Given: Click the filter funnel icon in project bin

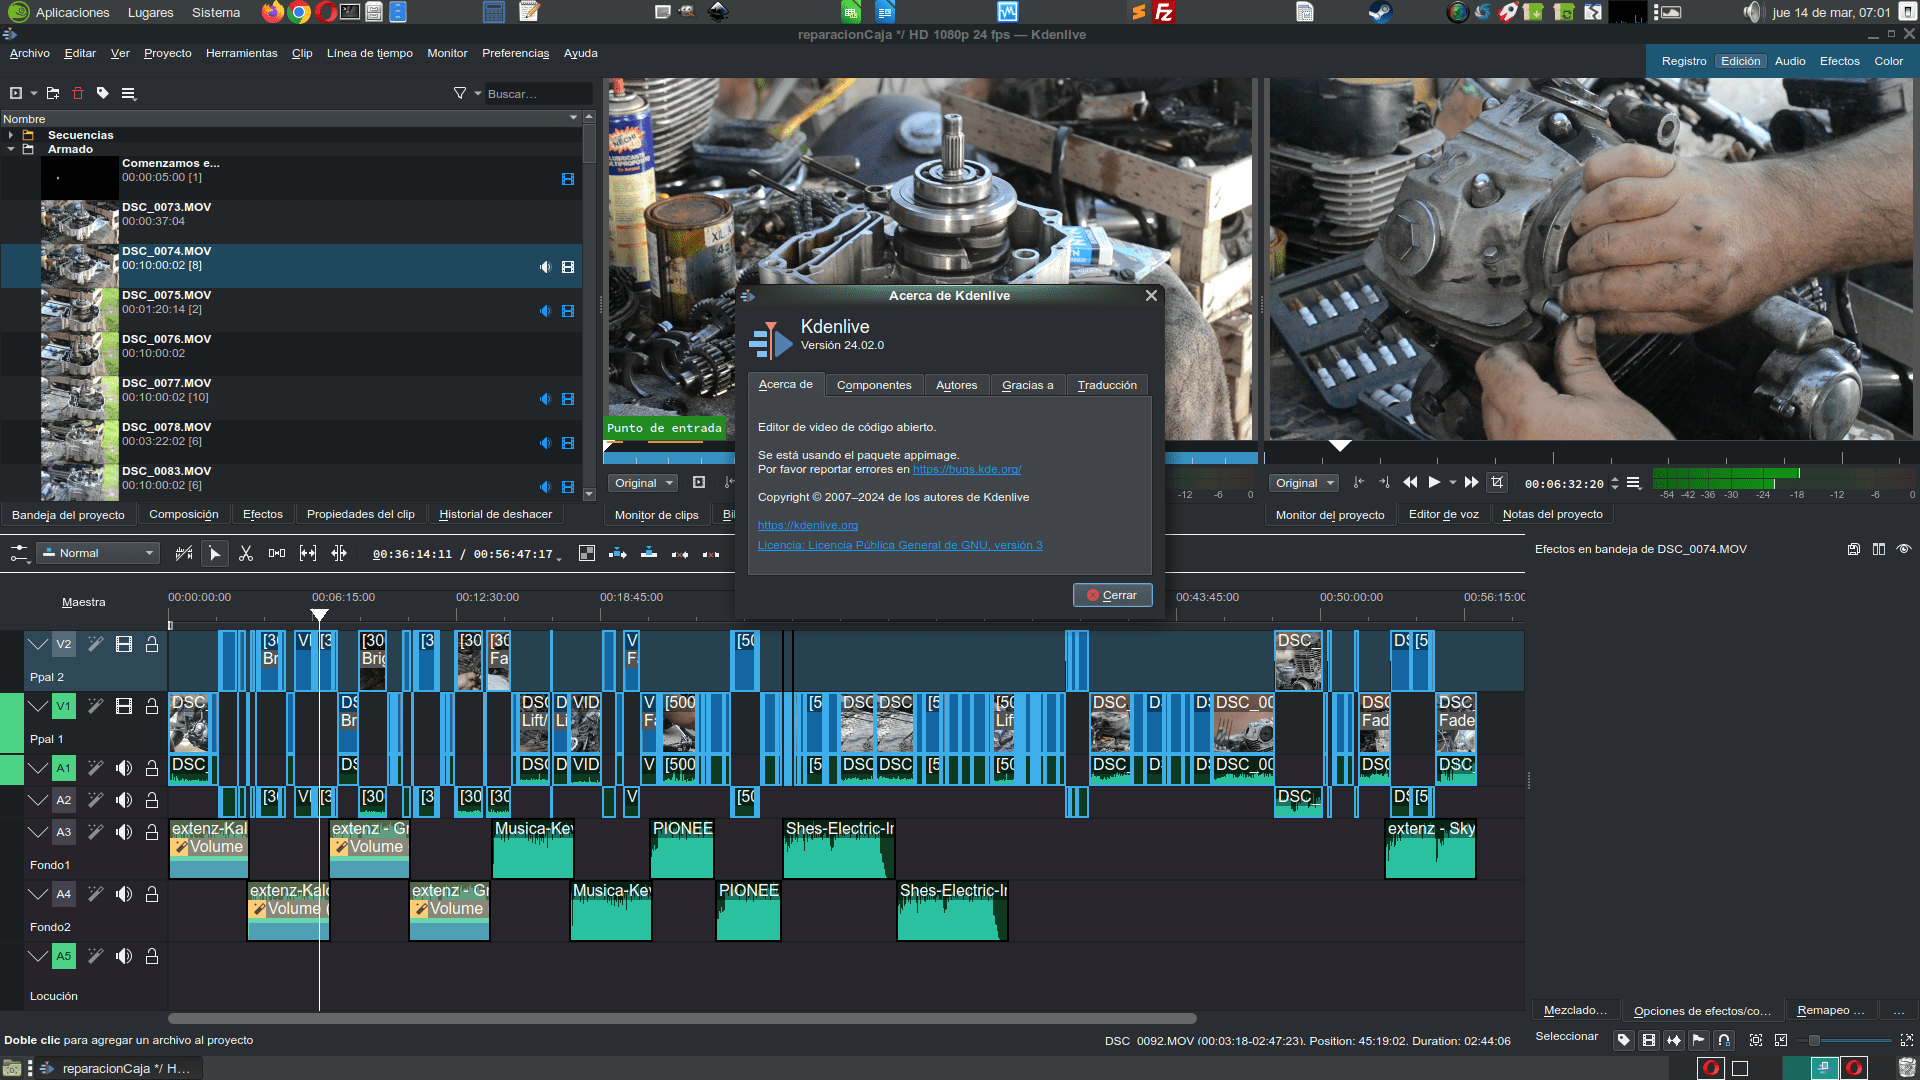Looking at the screenshot, I should (459, 93).
